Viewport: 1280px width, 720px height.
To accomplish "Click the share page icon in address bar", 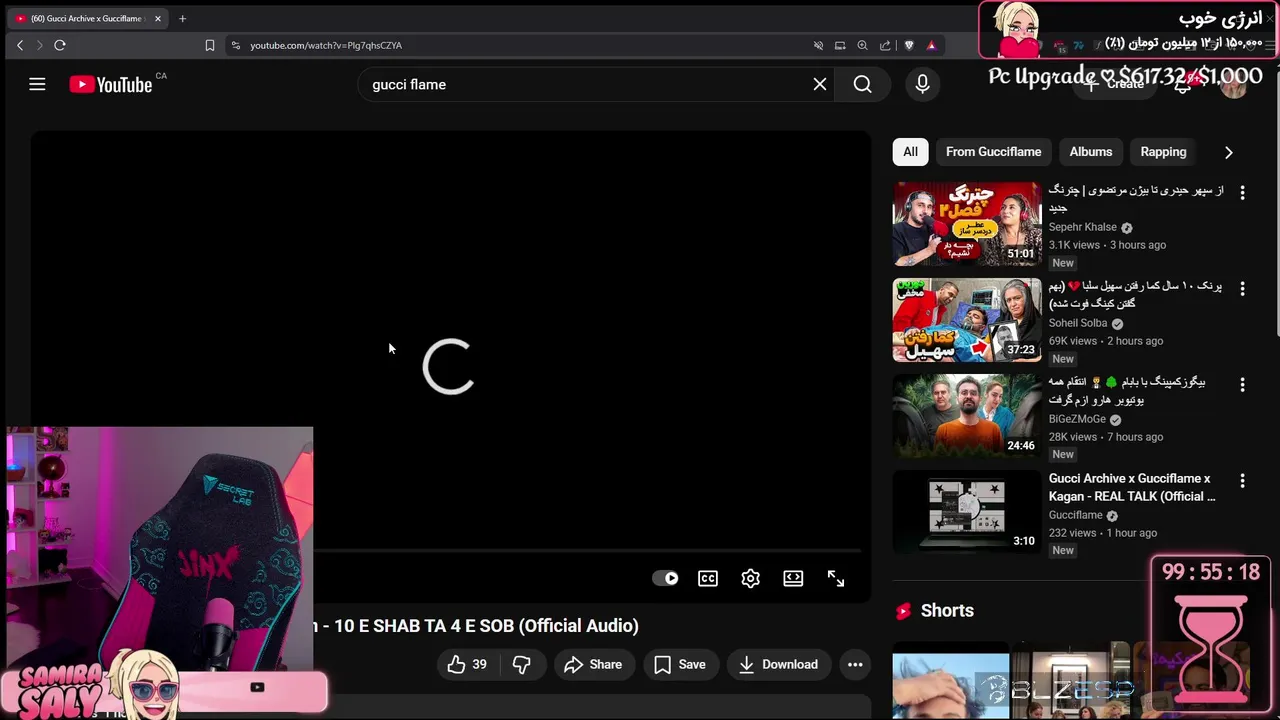I will point(885,45).
